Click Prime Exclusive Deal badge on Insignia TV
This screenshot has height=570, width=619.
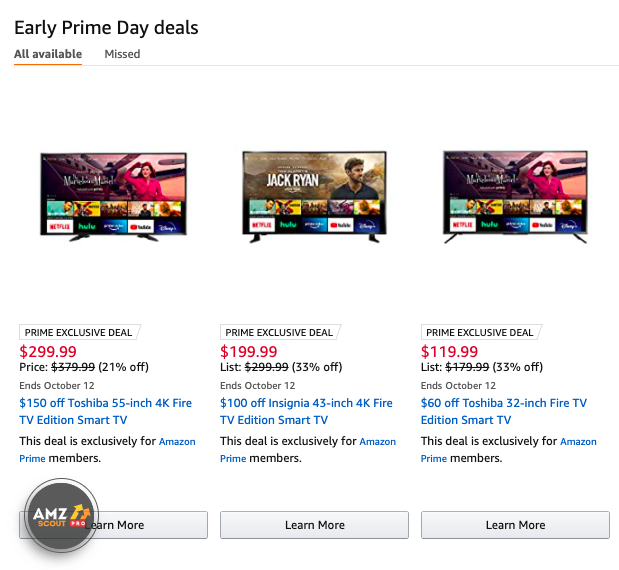pos(279,332)
